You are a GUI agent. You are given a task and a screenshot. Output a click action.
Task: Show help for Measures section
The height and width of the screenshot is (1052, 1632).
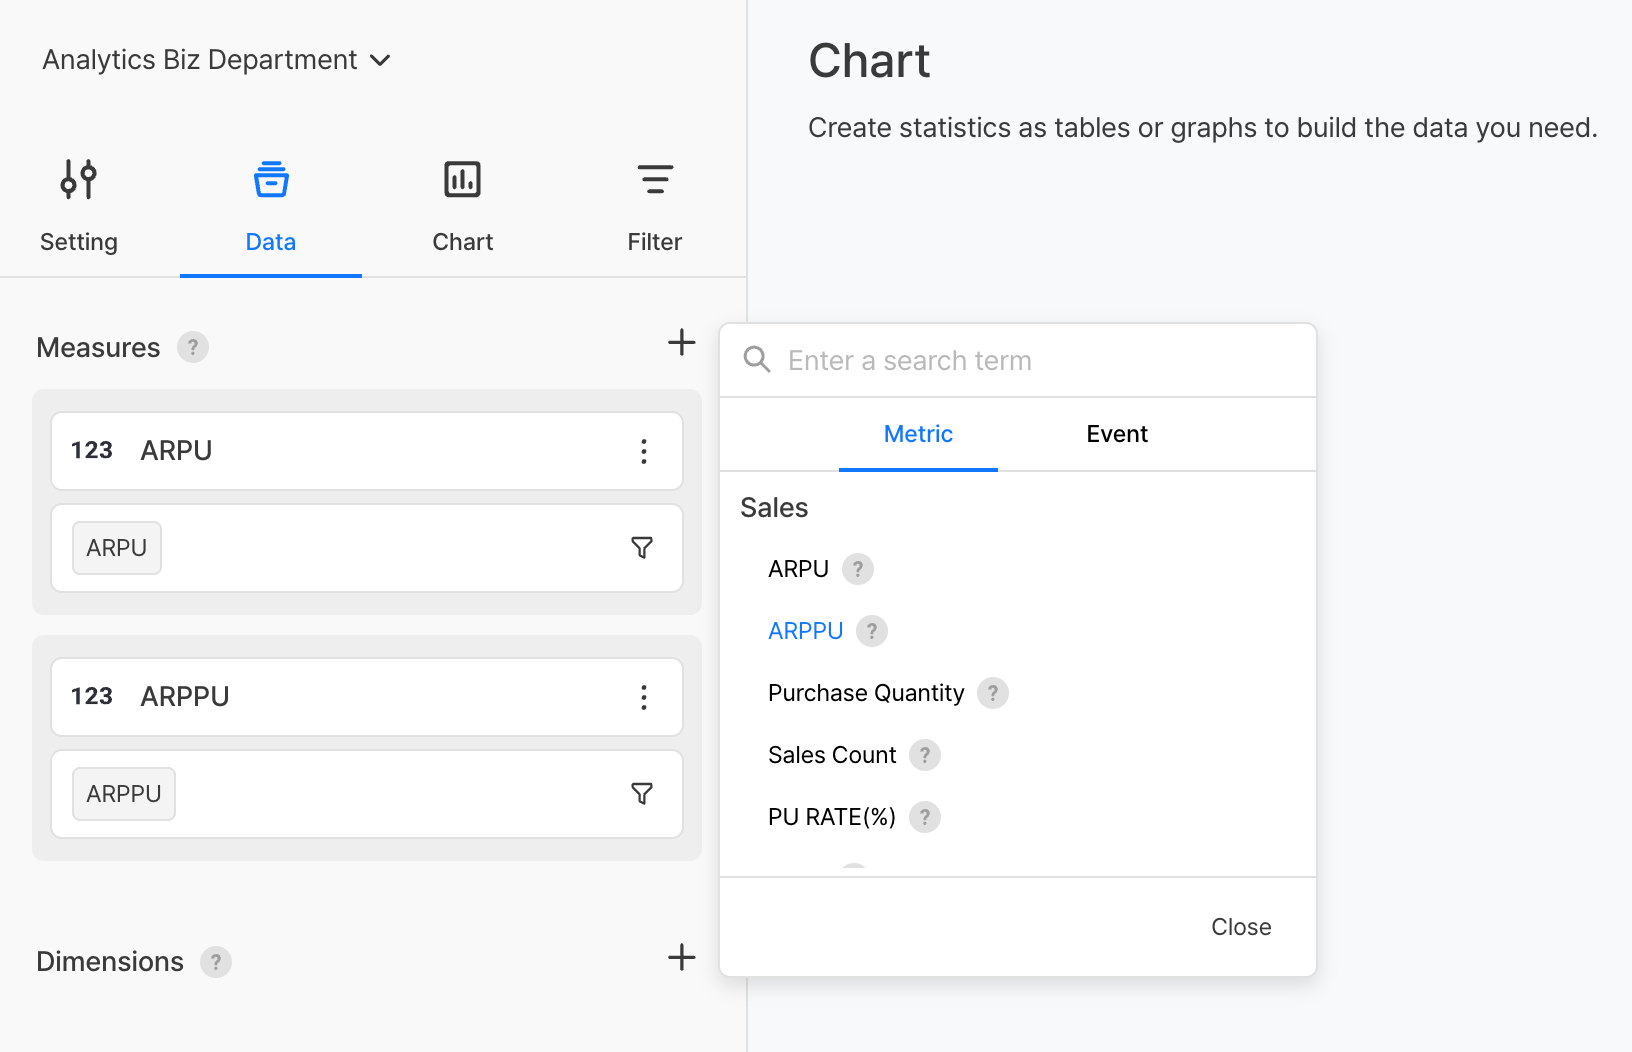pos(193,347)
